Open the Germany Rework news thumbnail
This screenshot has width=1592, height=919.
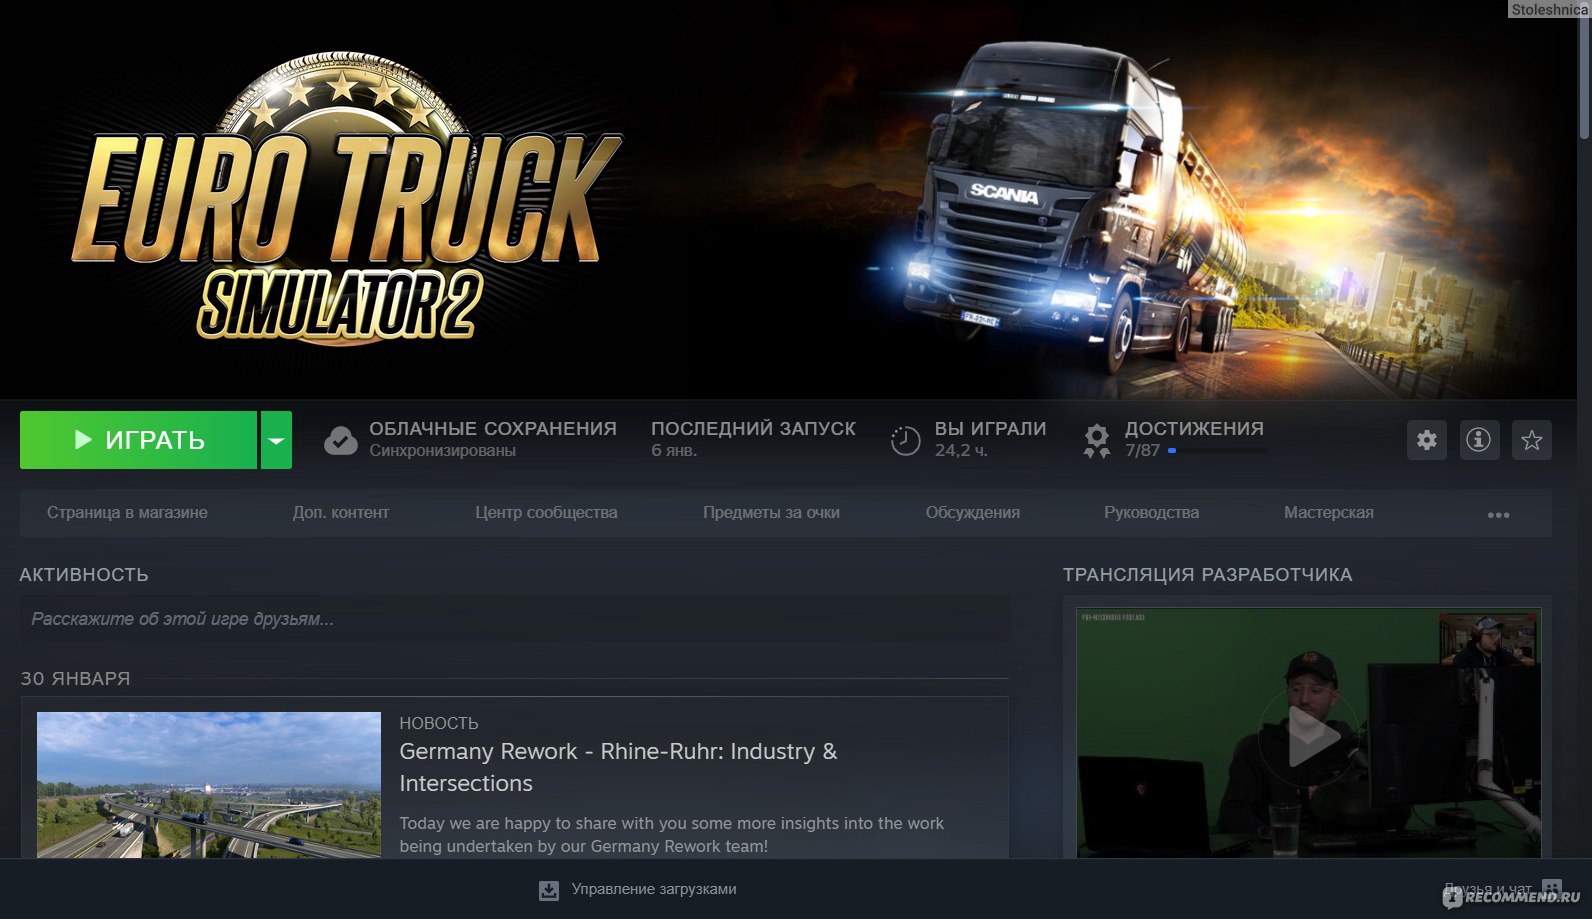tap(209, 785)
